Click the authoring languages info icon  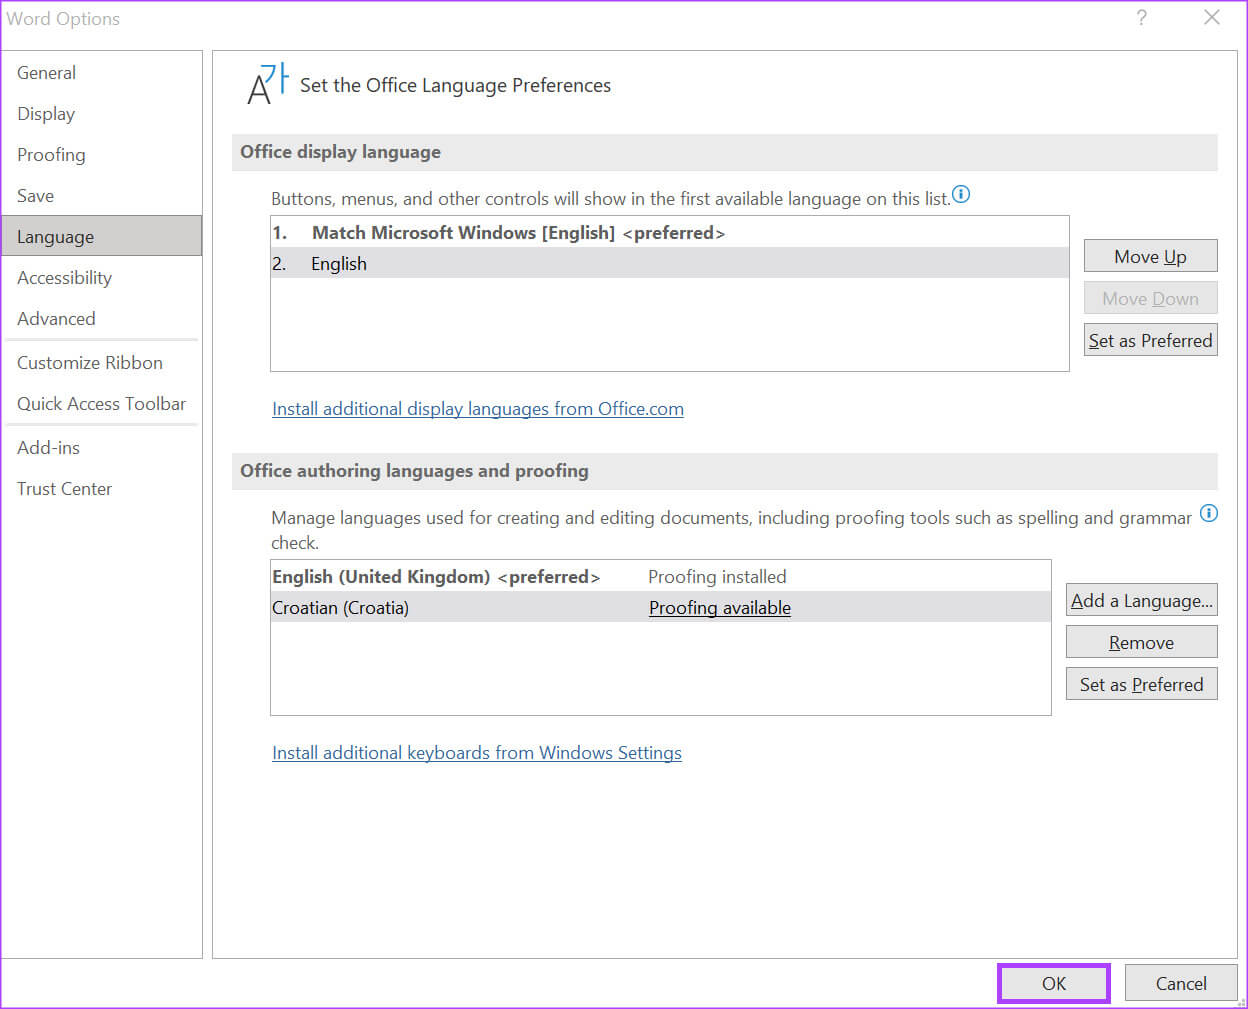[1209, 513]
